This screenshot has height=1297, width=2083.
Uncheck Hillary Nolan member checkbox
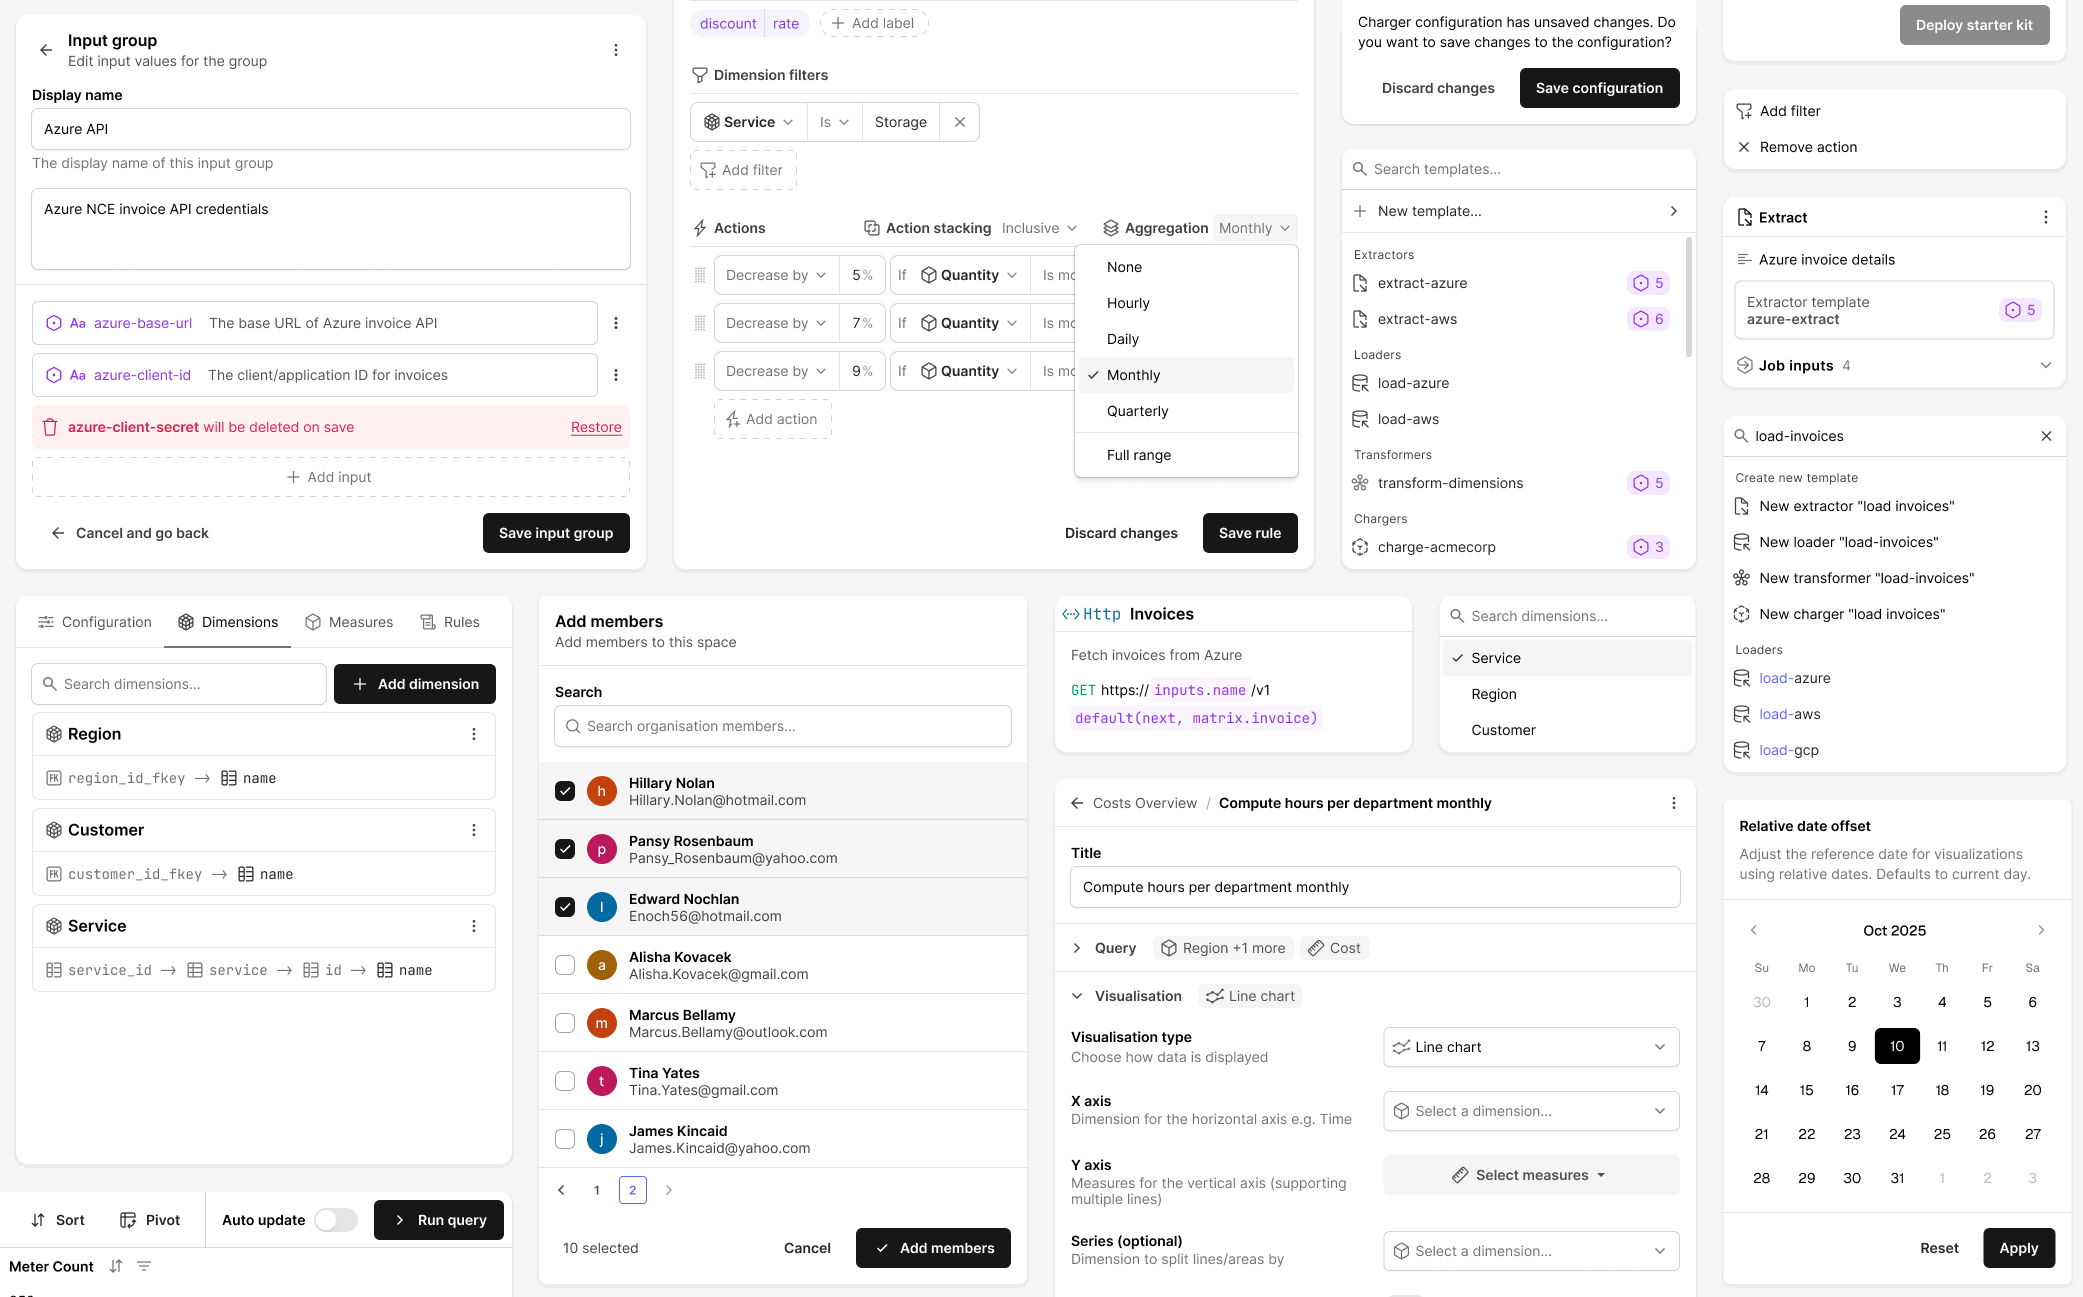(565, 791)
